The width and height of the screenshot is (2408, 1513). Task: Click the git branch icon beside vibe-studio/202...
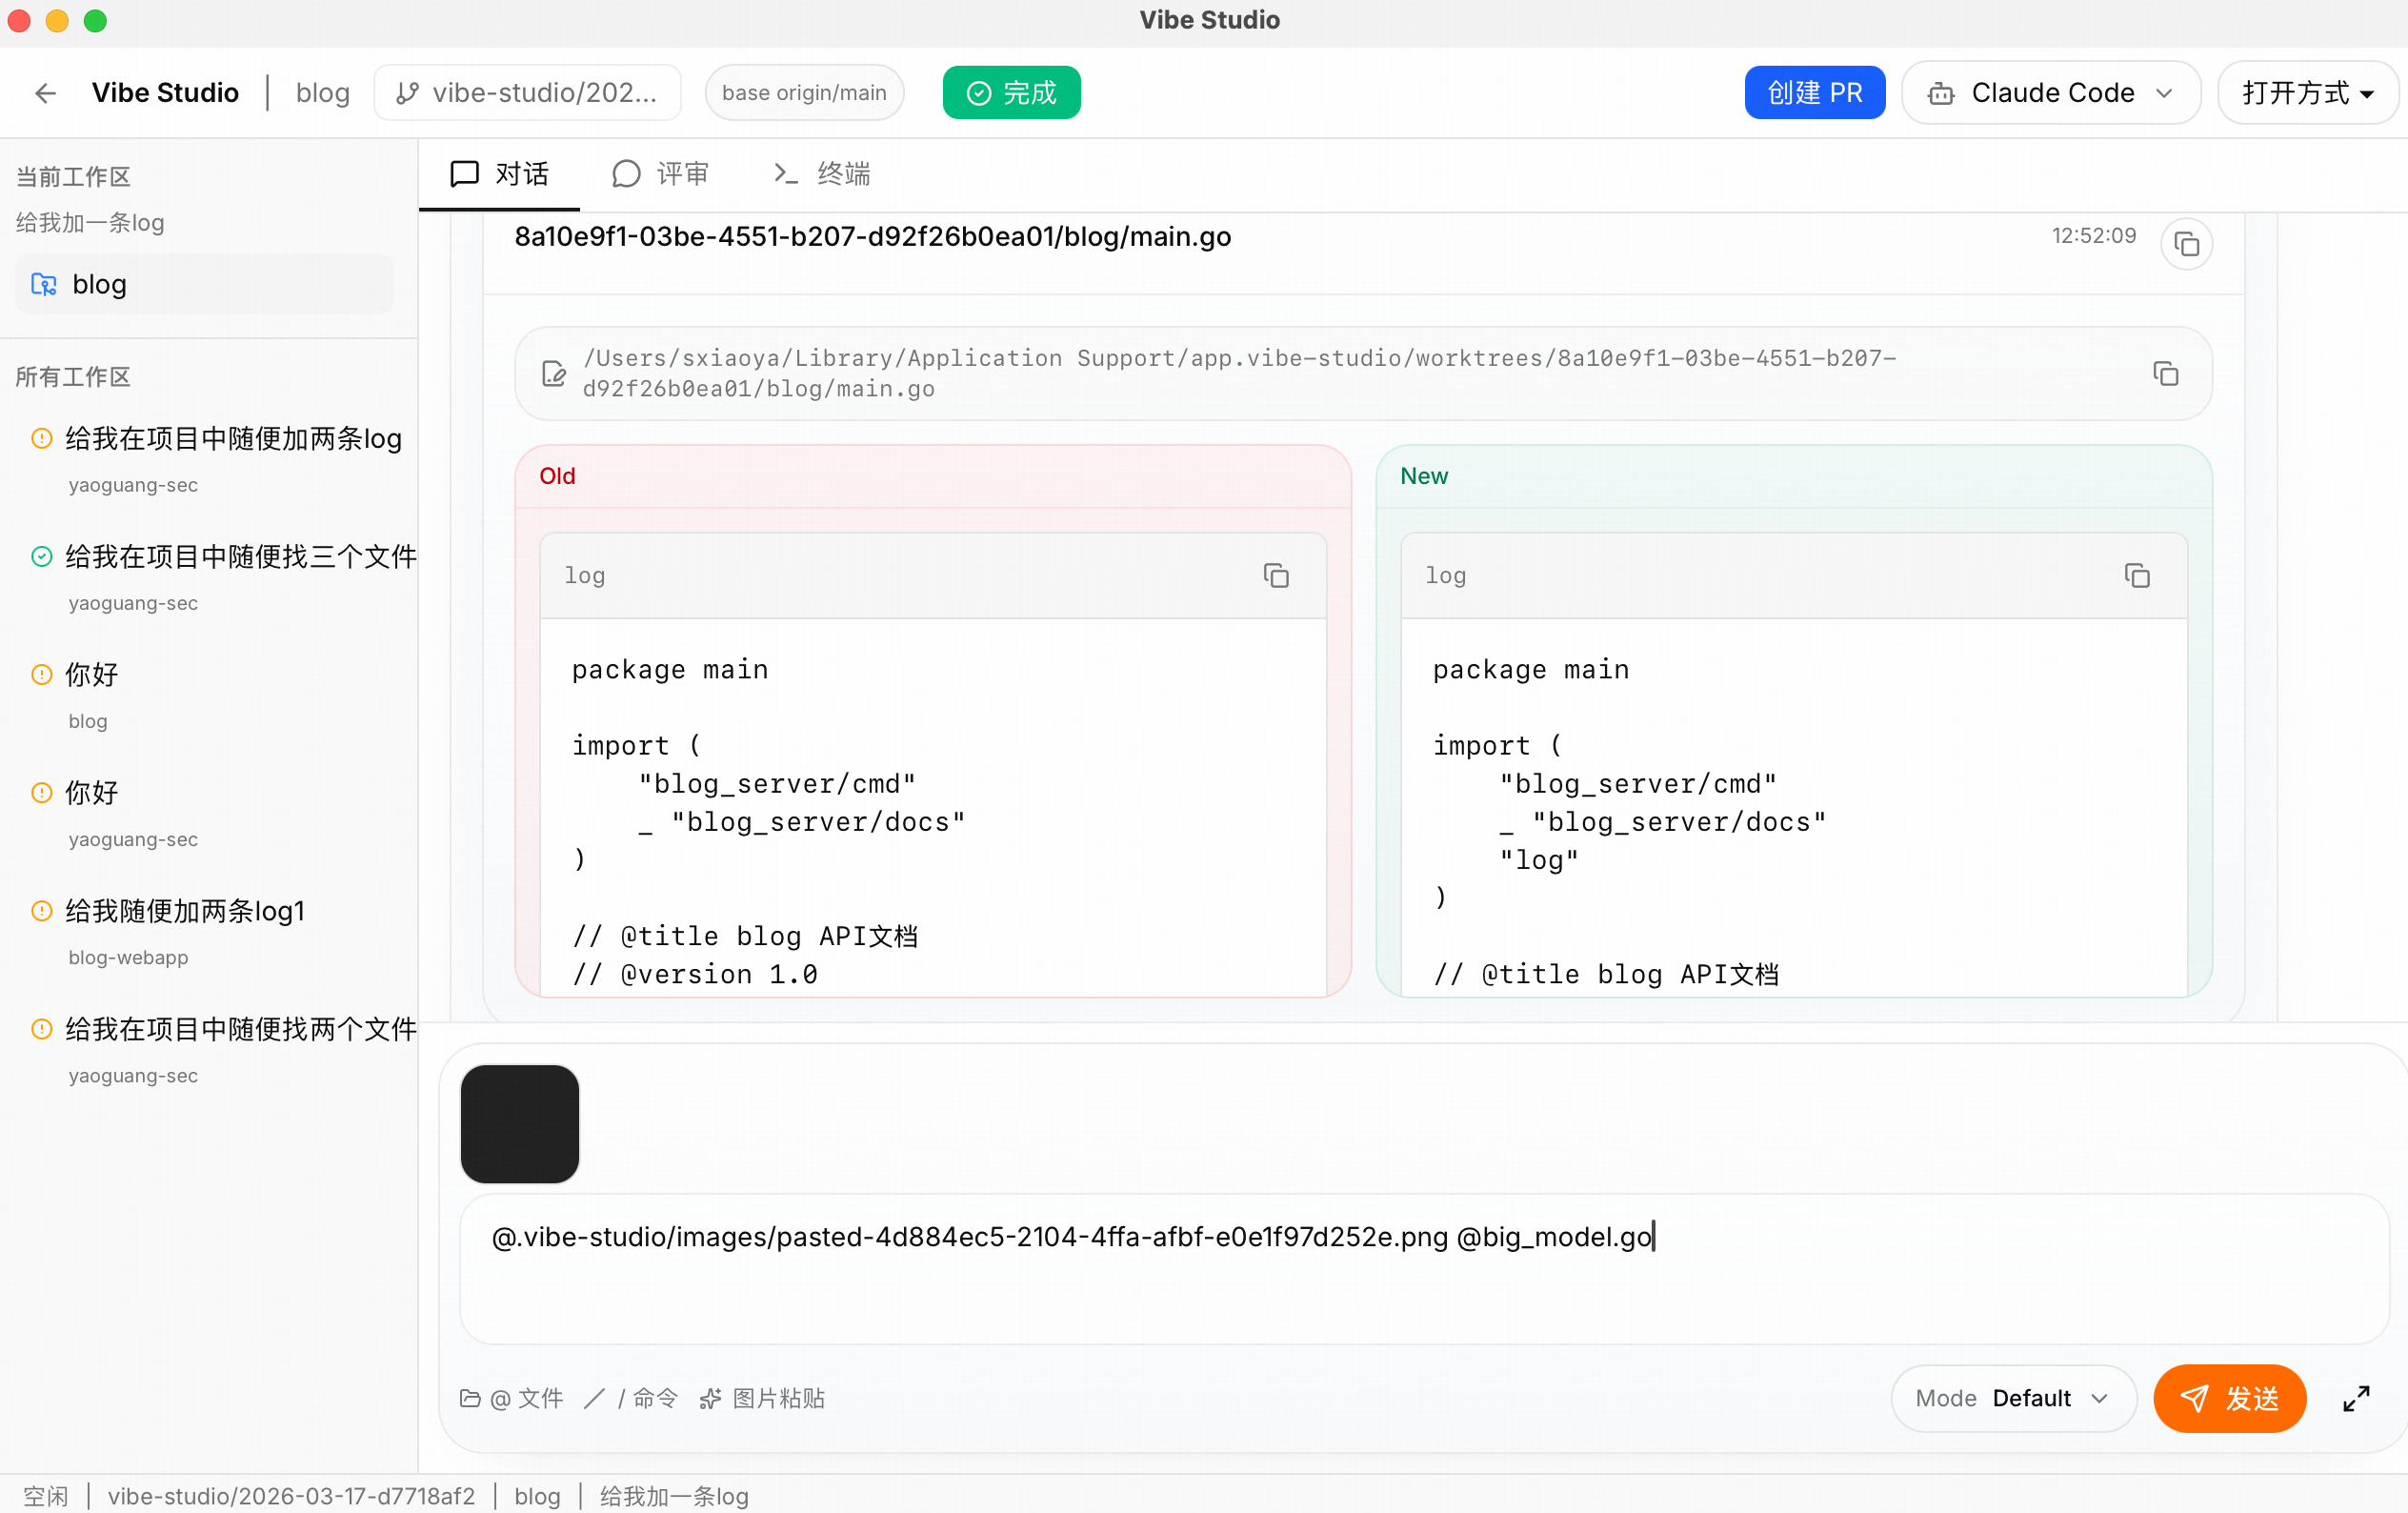[x=407, y=93]
